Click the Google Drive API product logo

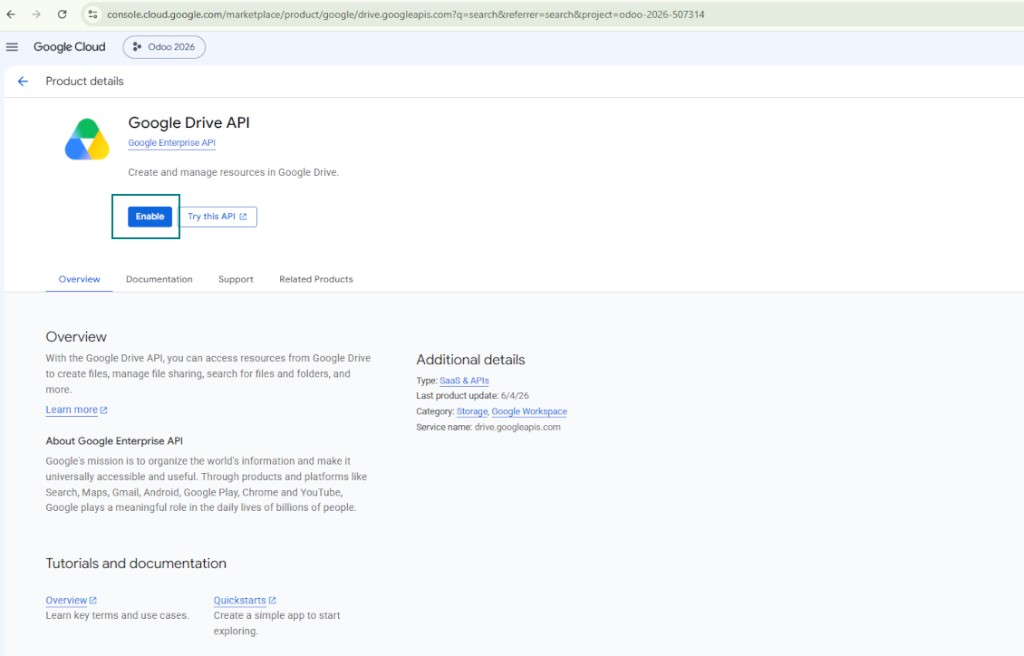[x=87, y=139]
